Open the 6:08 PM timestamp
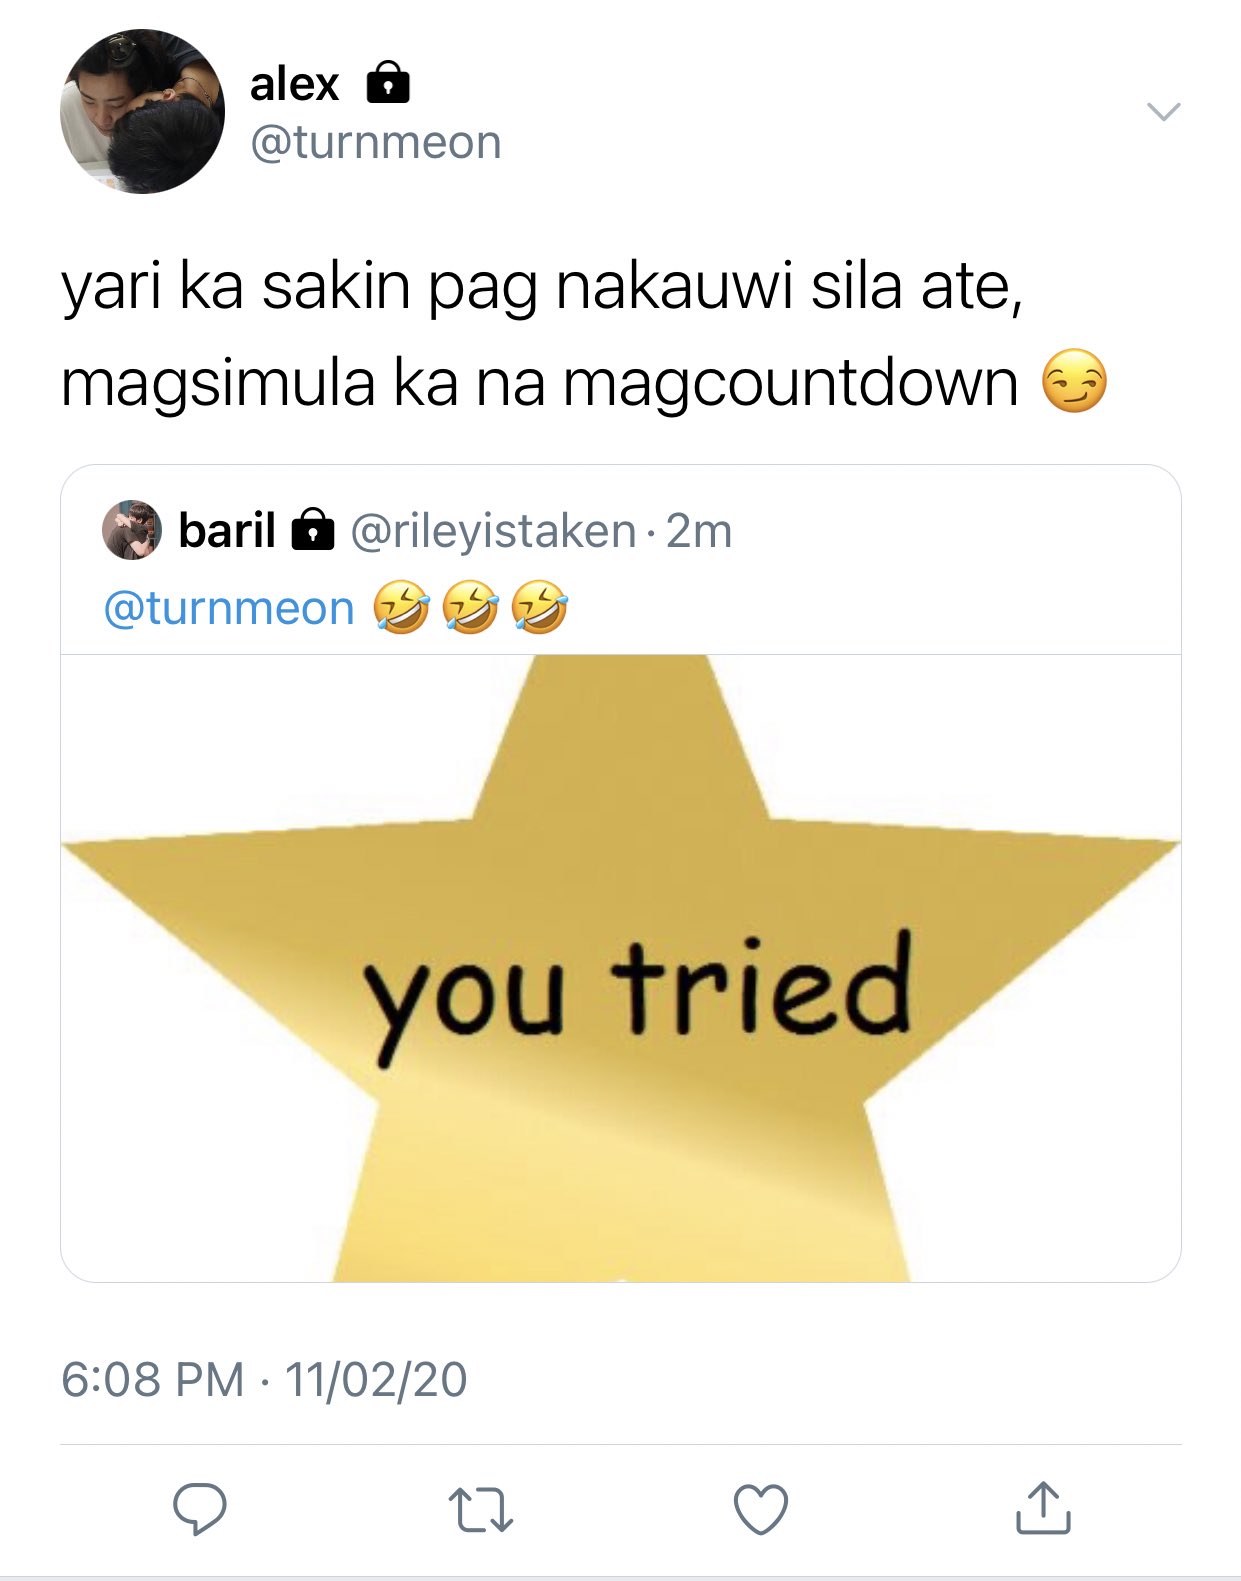Viewport: 1241px width, 1581px height. pos(153,1379)
